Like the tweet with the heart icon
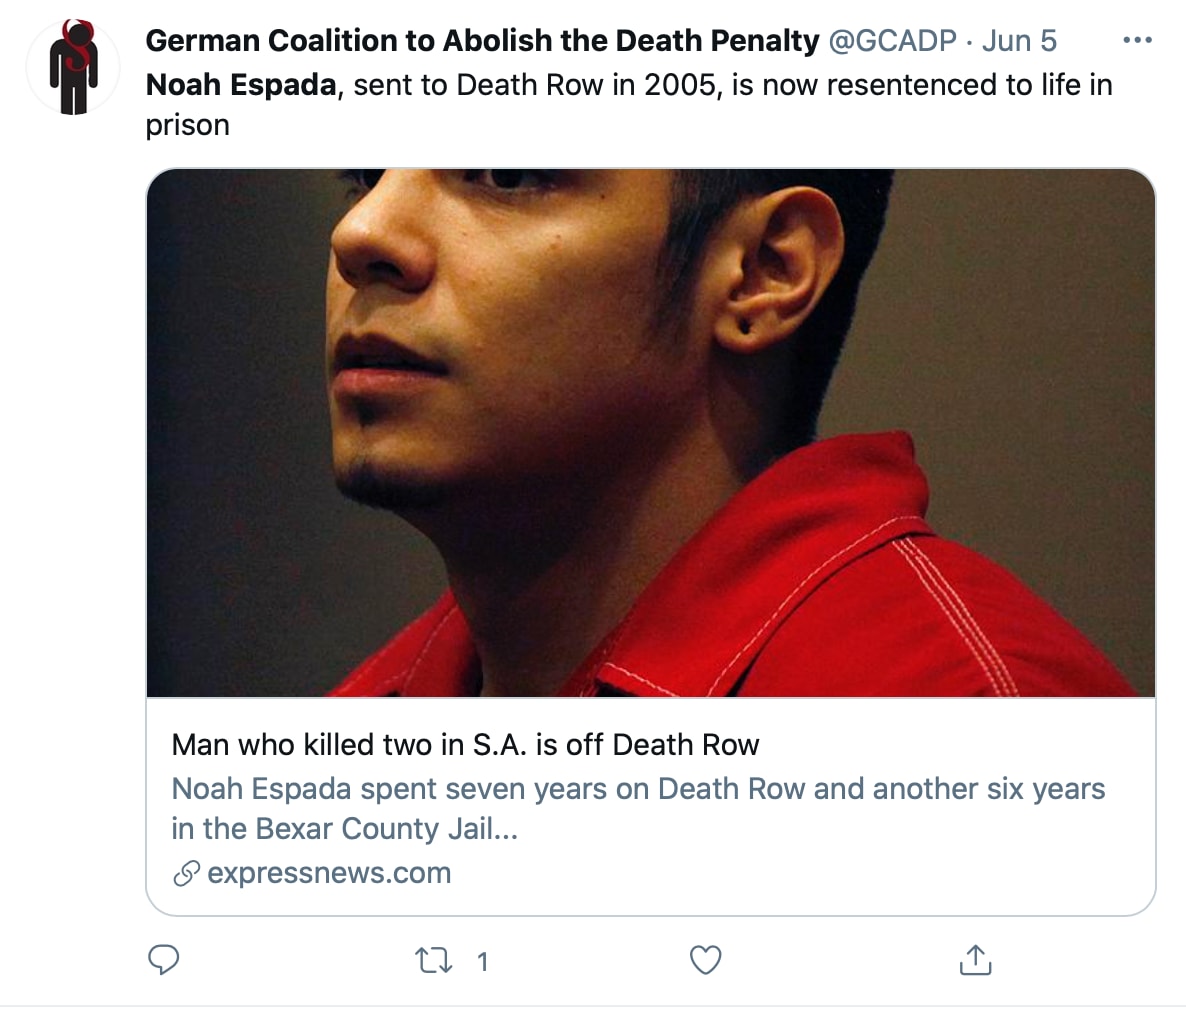The width and height of the screenshot is (1186, 1012). [705, 960]
